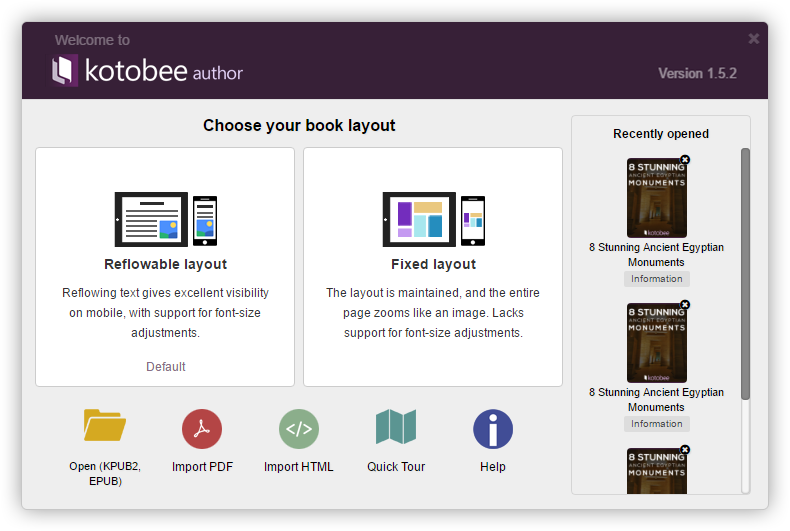Click second '8 Stunning Ancient Egyptian Monuments' title
Viewport: 790px width, 531px height.
(x=656, y=400)
